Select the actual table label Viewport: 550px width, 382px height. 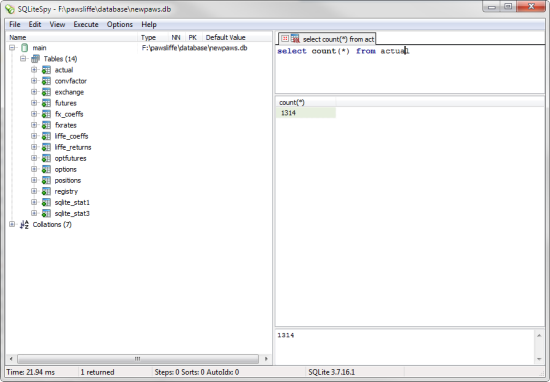64,70
